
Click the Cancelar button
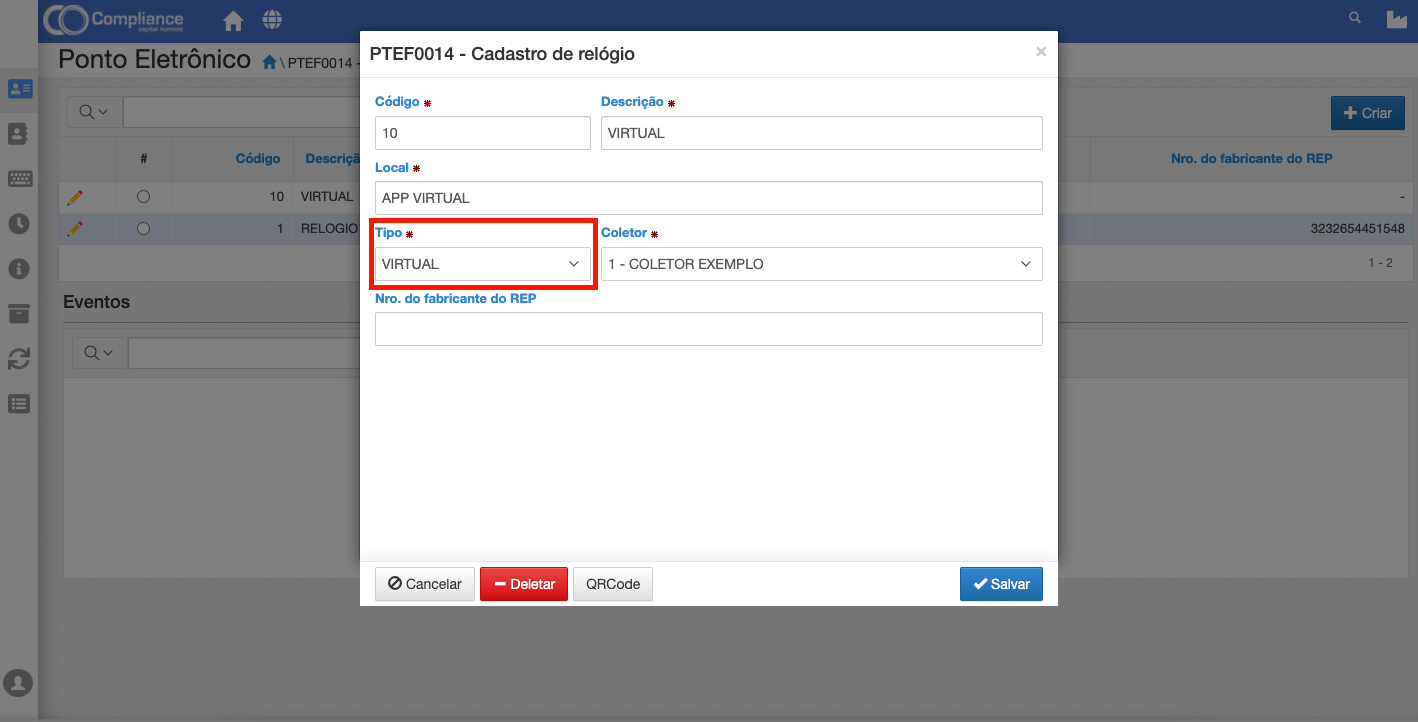tap(424, 584)
